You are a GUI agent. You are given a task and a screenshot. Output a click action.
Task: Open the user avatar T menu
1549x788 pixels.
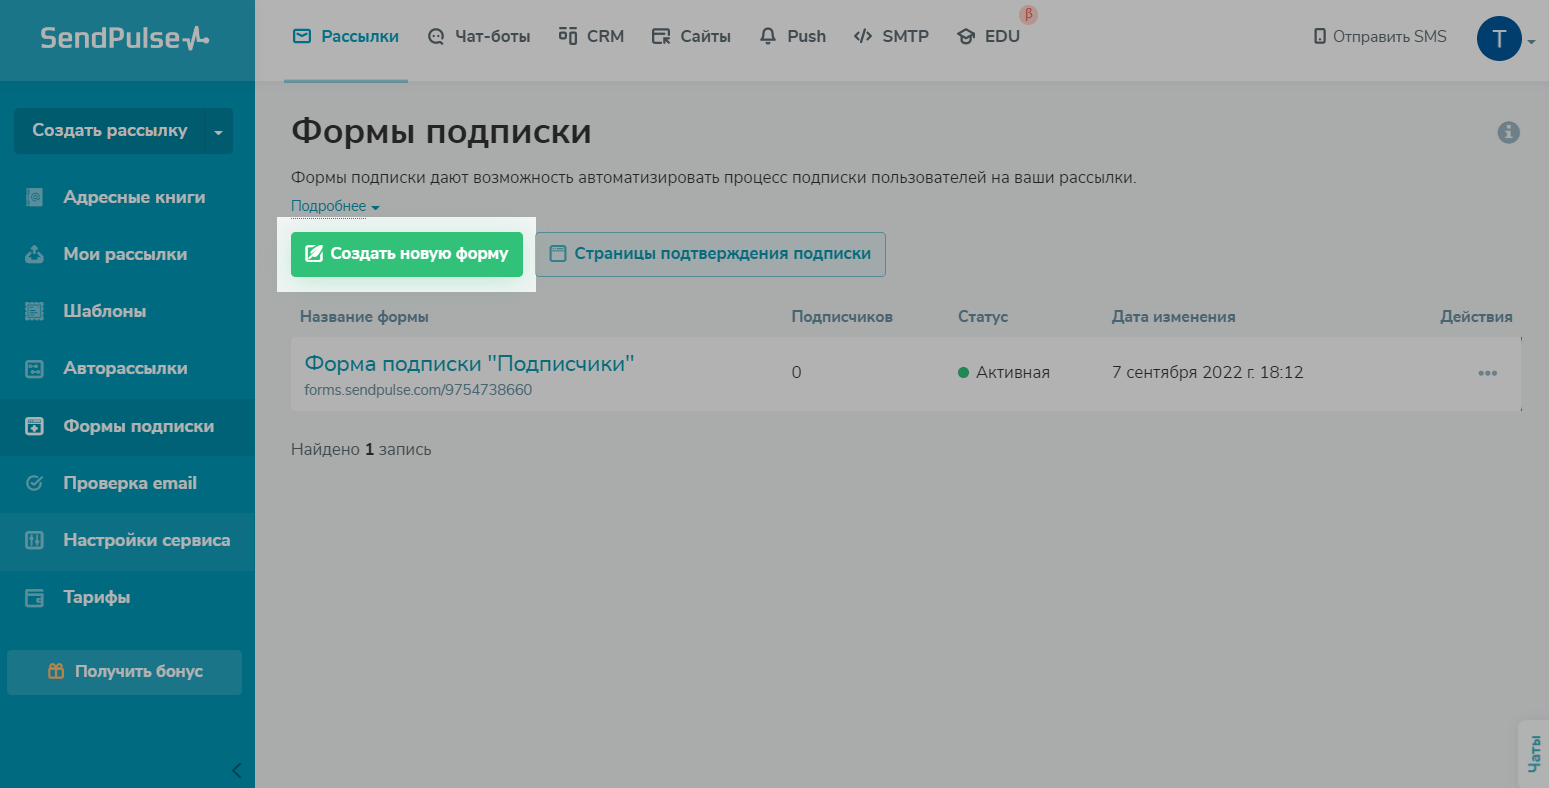(1498, 39)
